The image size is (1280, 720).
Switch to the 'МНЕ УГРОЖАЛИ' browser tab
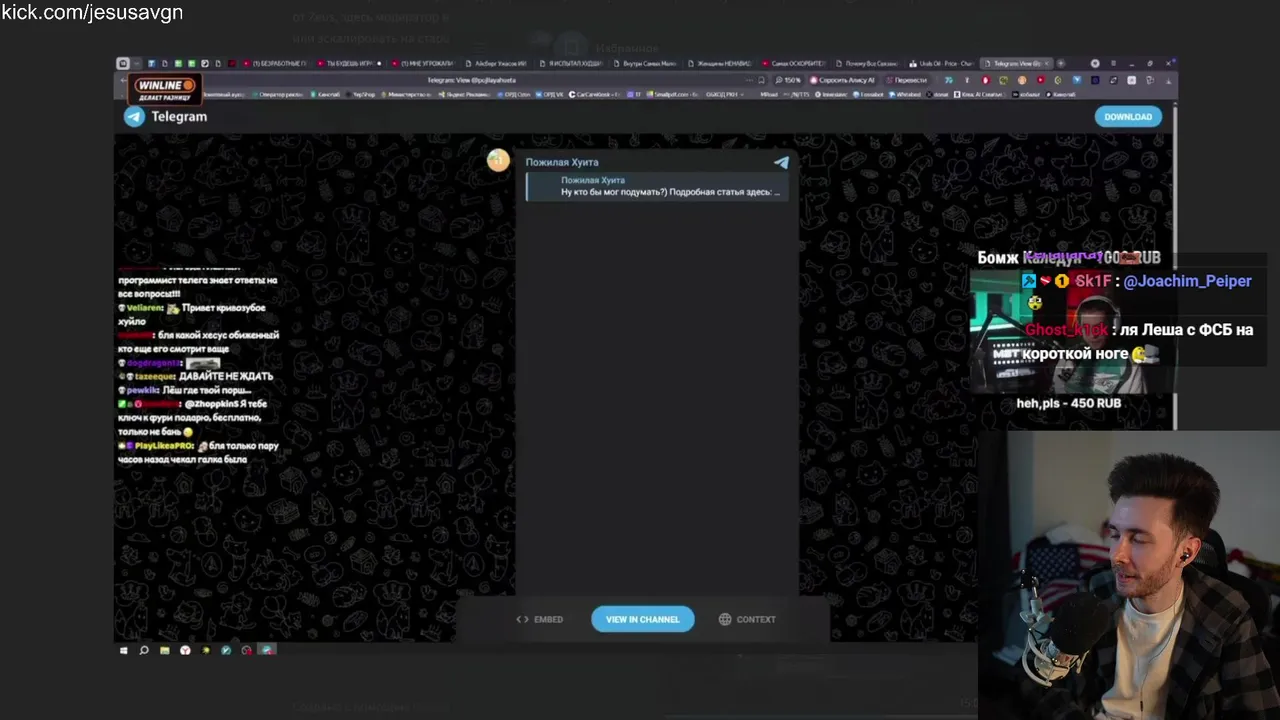tap(423, 63)
